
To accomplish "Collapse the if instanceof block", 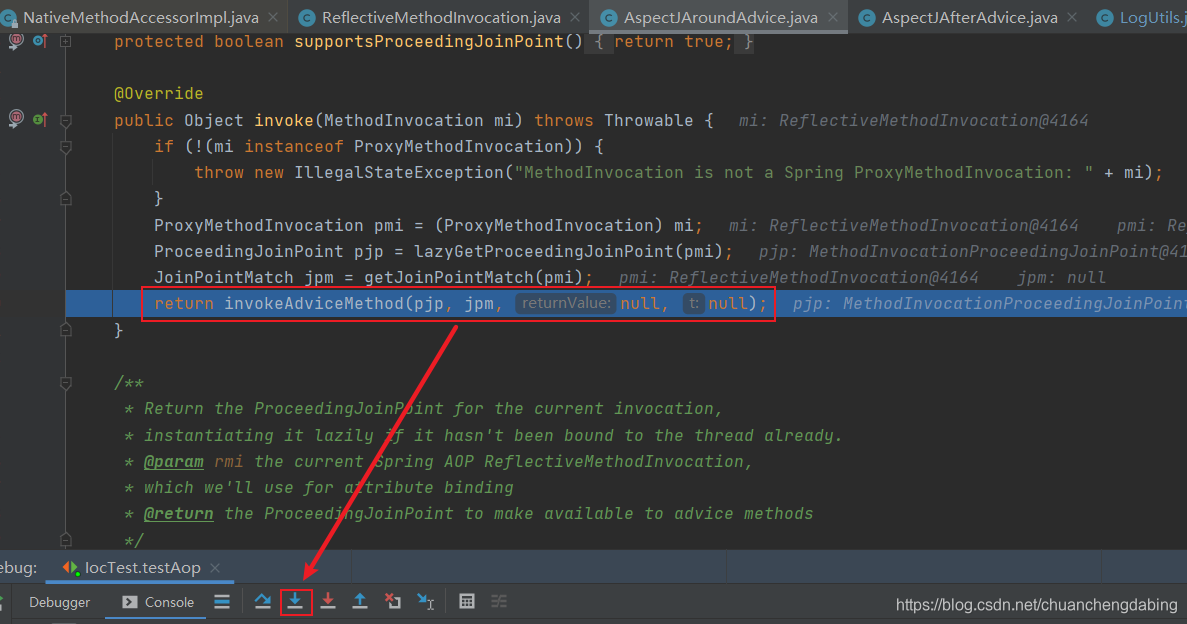I will coord(66,147).
